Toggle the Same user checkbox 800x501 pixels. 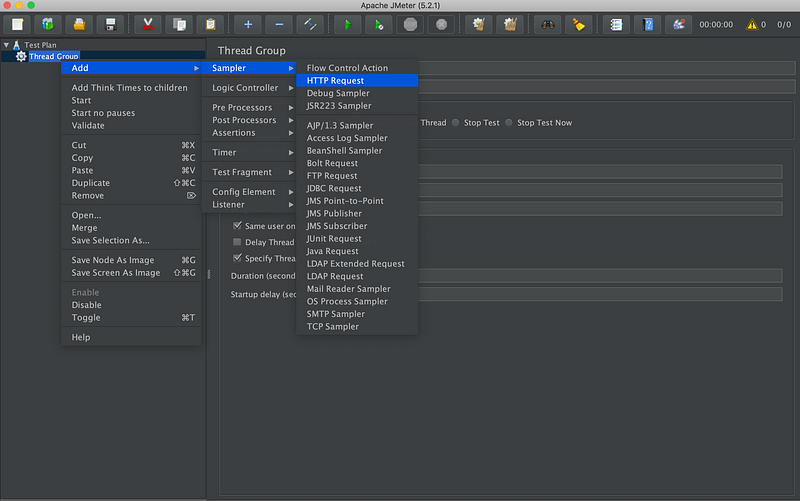pos(238,226)
